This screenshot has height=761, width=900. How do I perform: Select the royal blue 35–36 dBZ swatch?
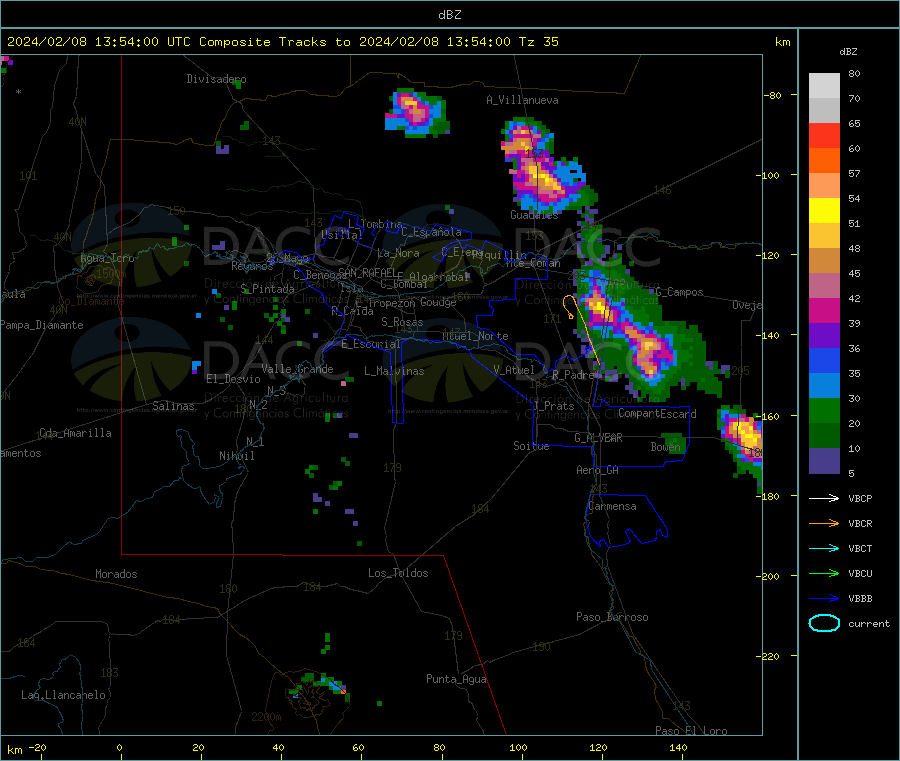pos(824,360)
